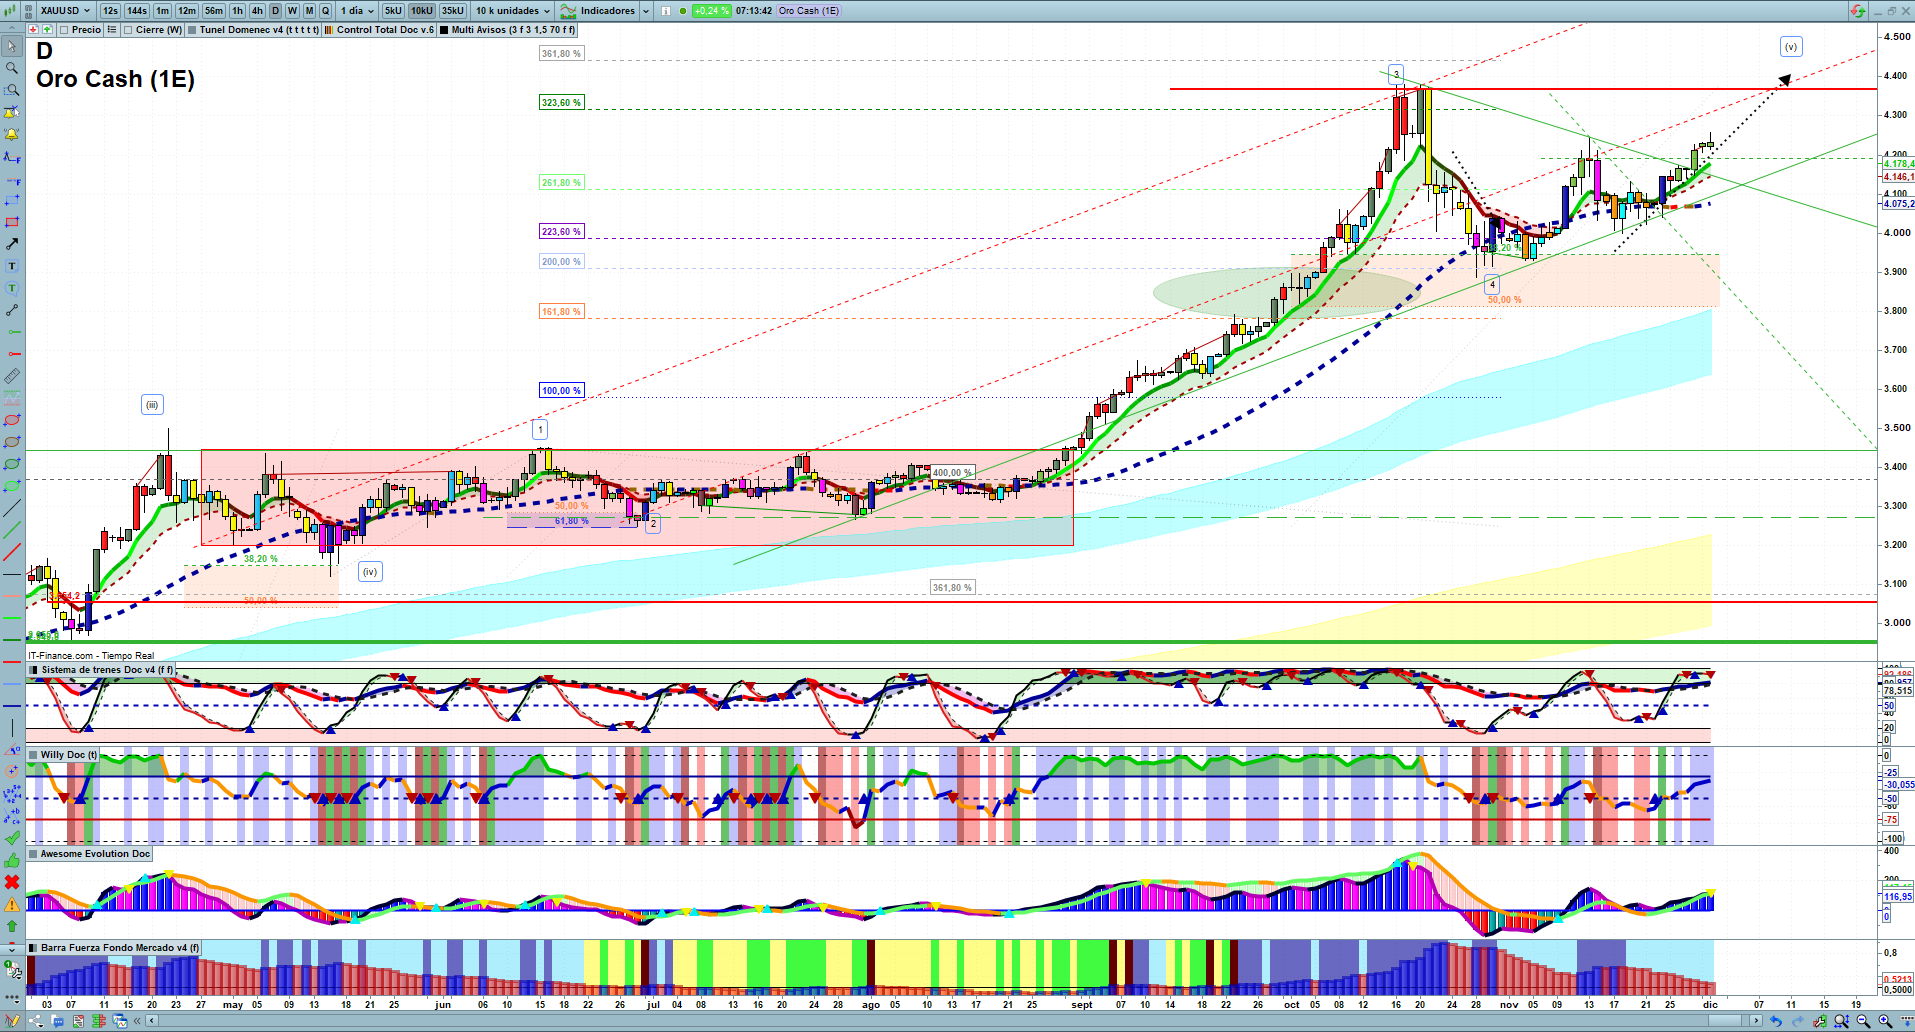Viewport: 1915px width, 1032px height.
Task: Click the Multi Avisos black color swatch
Action: tap(444, 30)
